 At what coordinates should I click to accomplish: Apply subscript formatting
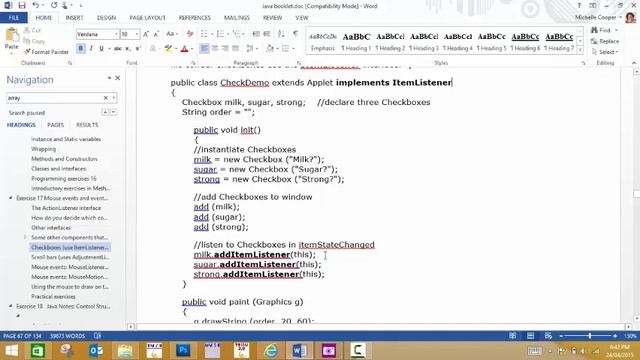pos(128,49)
